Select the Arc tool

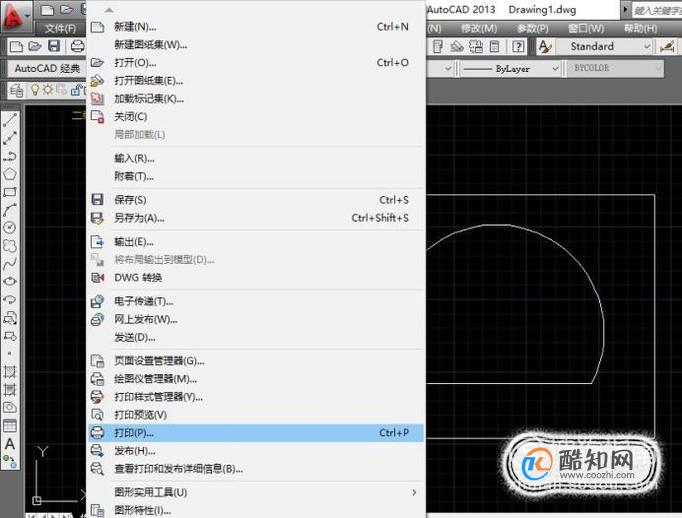[10, 210]
